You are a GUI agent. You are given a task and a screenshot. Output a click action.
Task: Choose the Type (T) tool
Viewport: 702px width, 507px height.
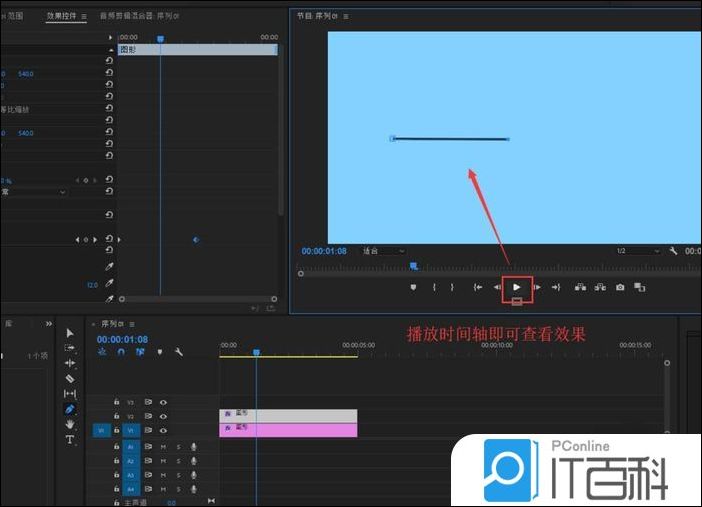tap(70, 440)
